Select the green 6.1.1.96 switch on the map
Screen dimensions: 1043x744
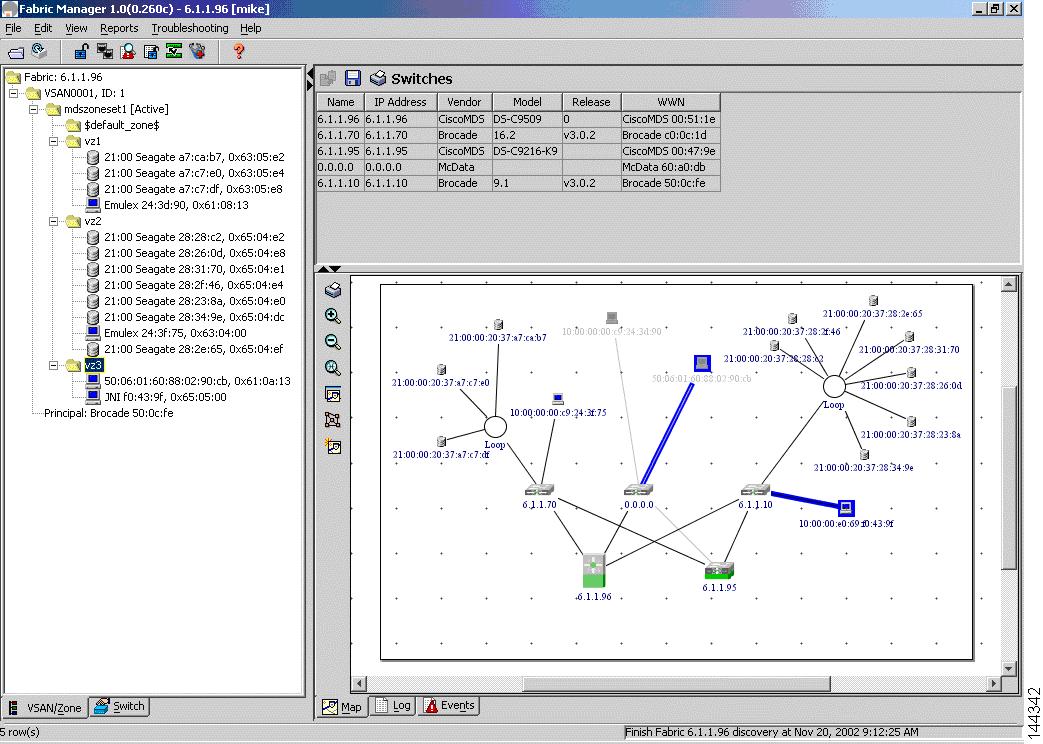point(593,570)
